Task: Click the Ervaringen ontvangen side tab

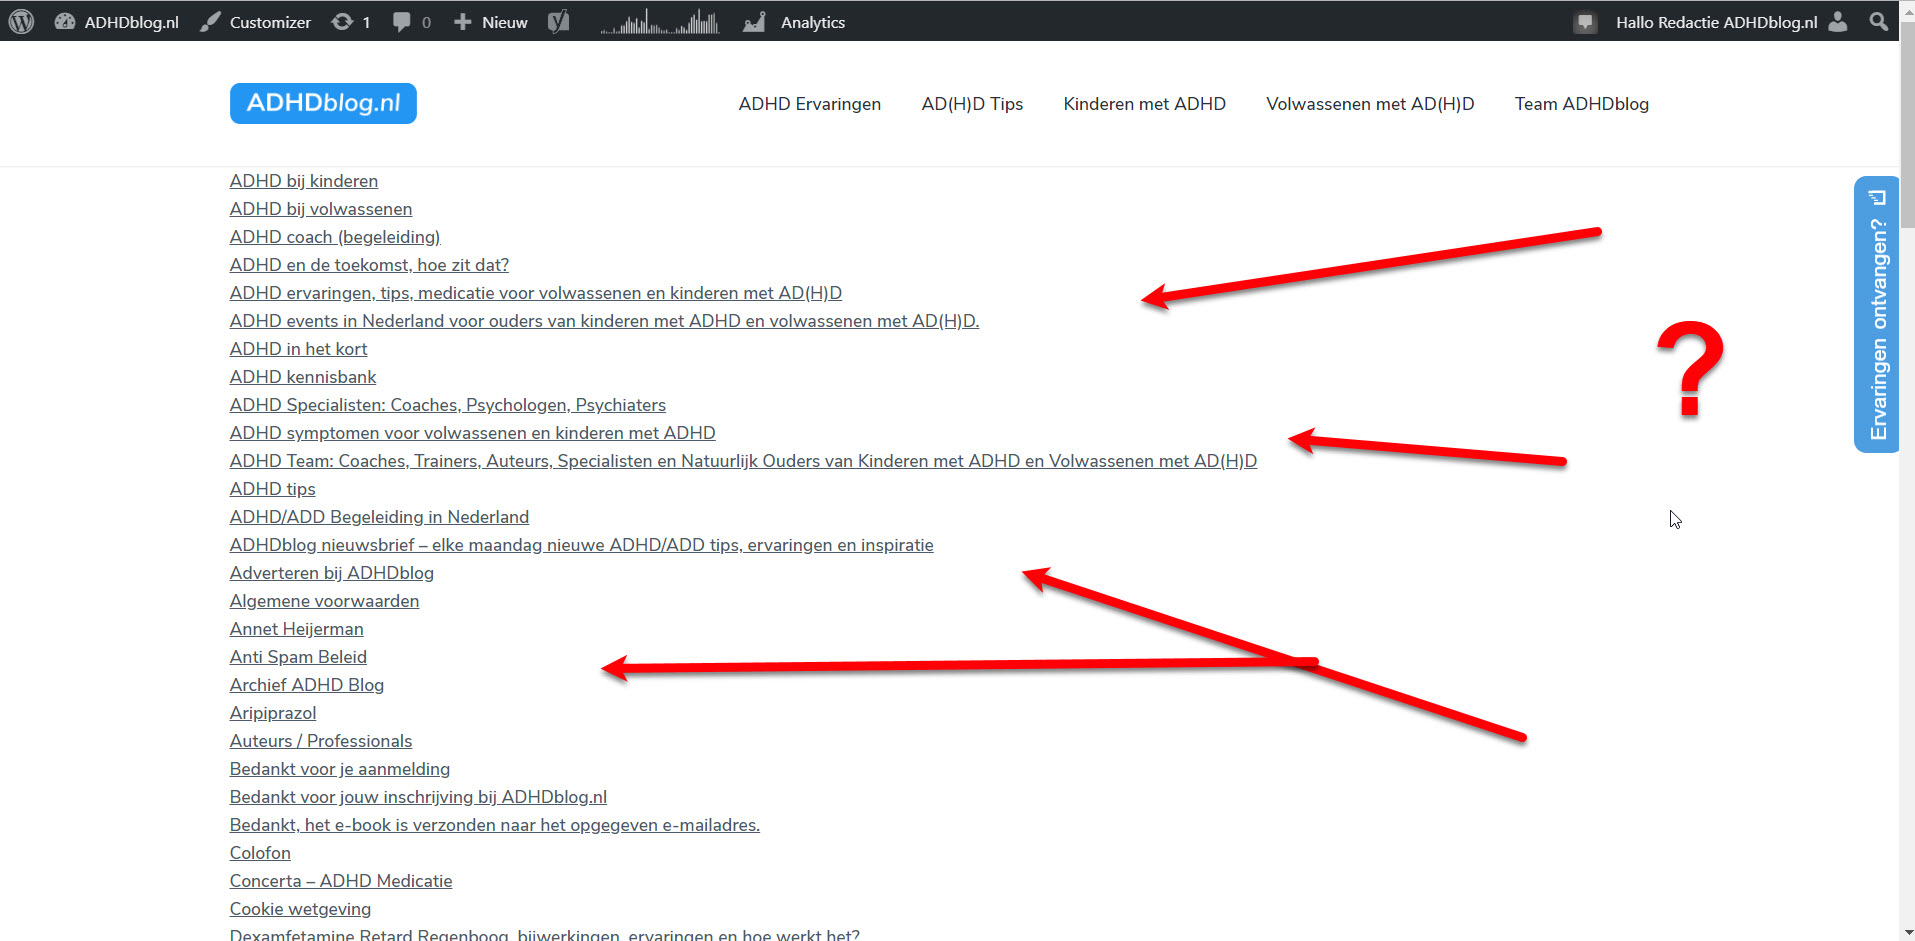Action: [x=1876, y=315]
